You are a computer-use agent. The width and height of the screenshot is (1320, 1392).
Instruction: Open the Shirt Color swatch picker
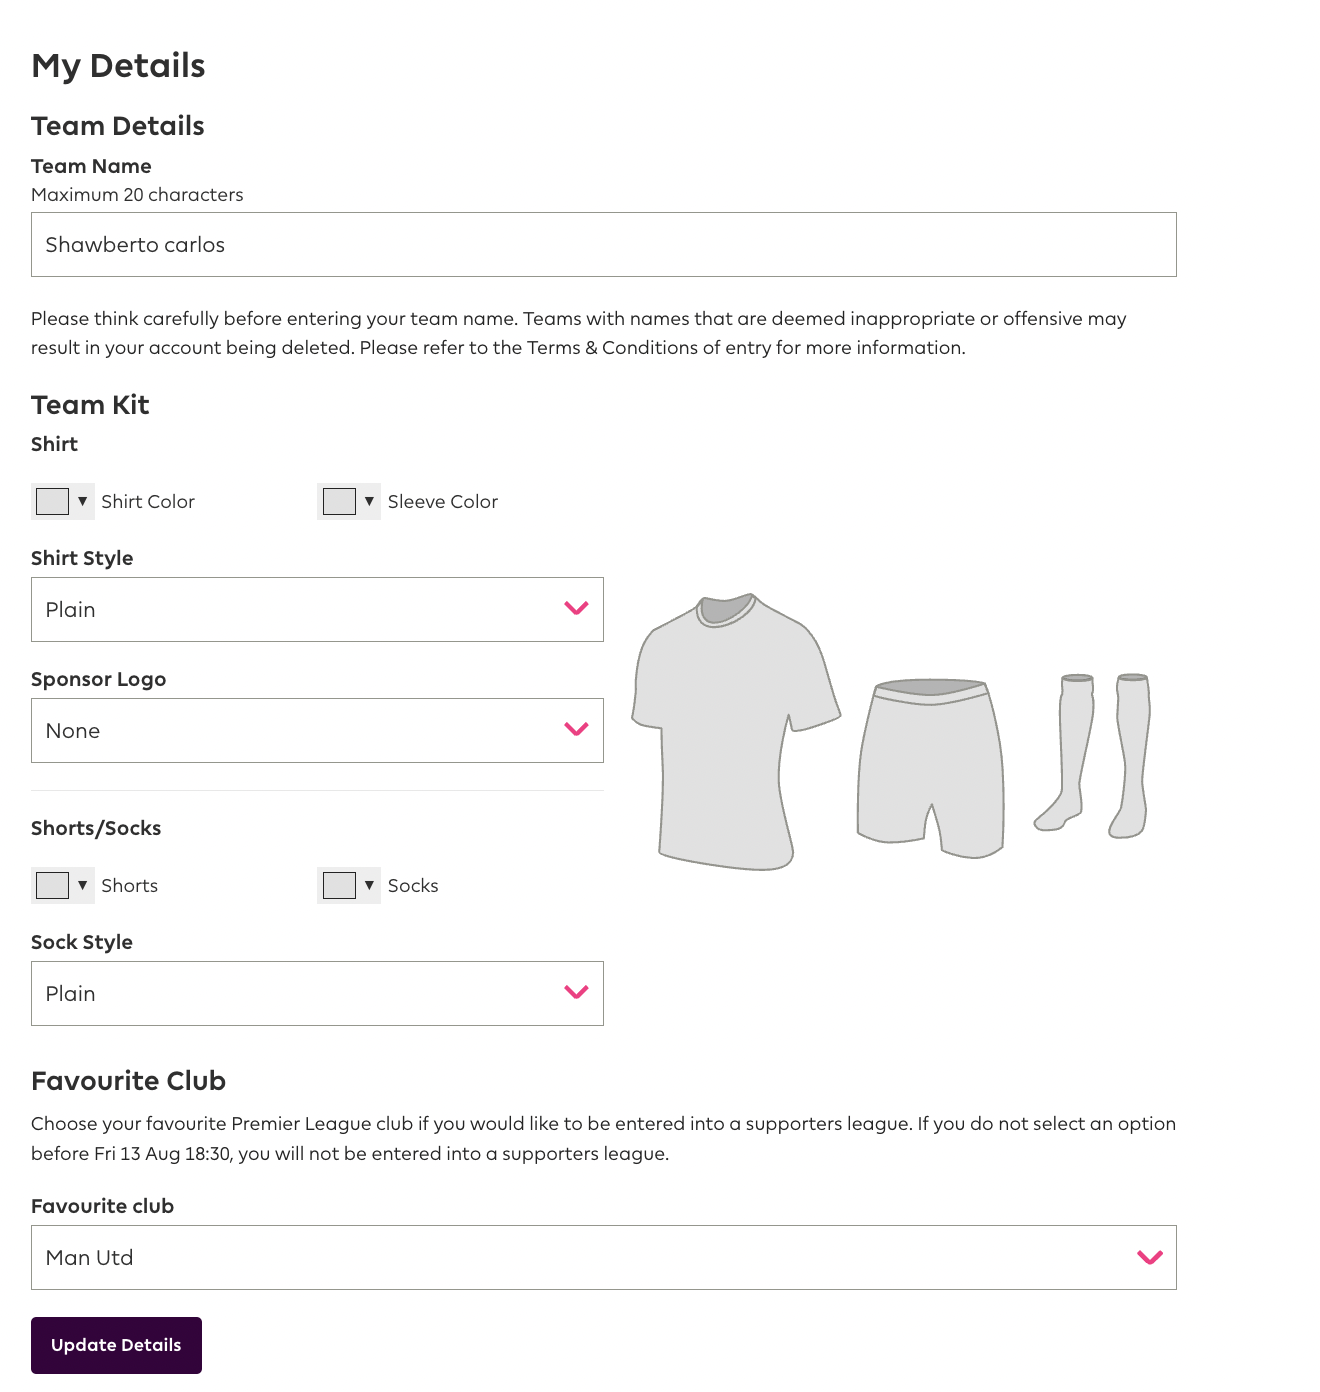click(52, 501)
